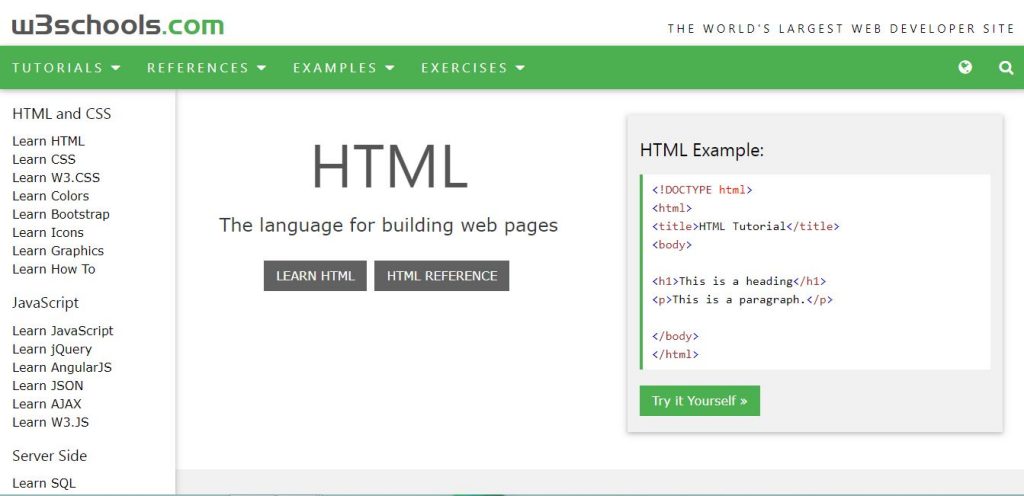The width and height of the screenshot is (1024, 496).
Task: Click the HTML Example: heading
Action: click(x=702, y=150)
